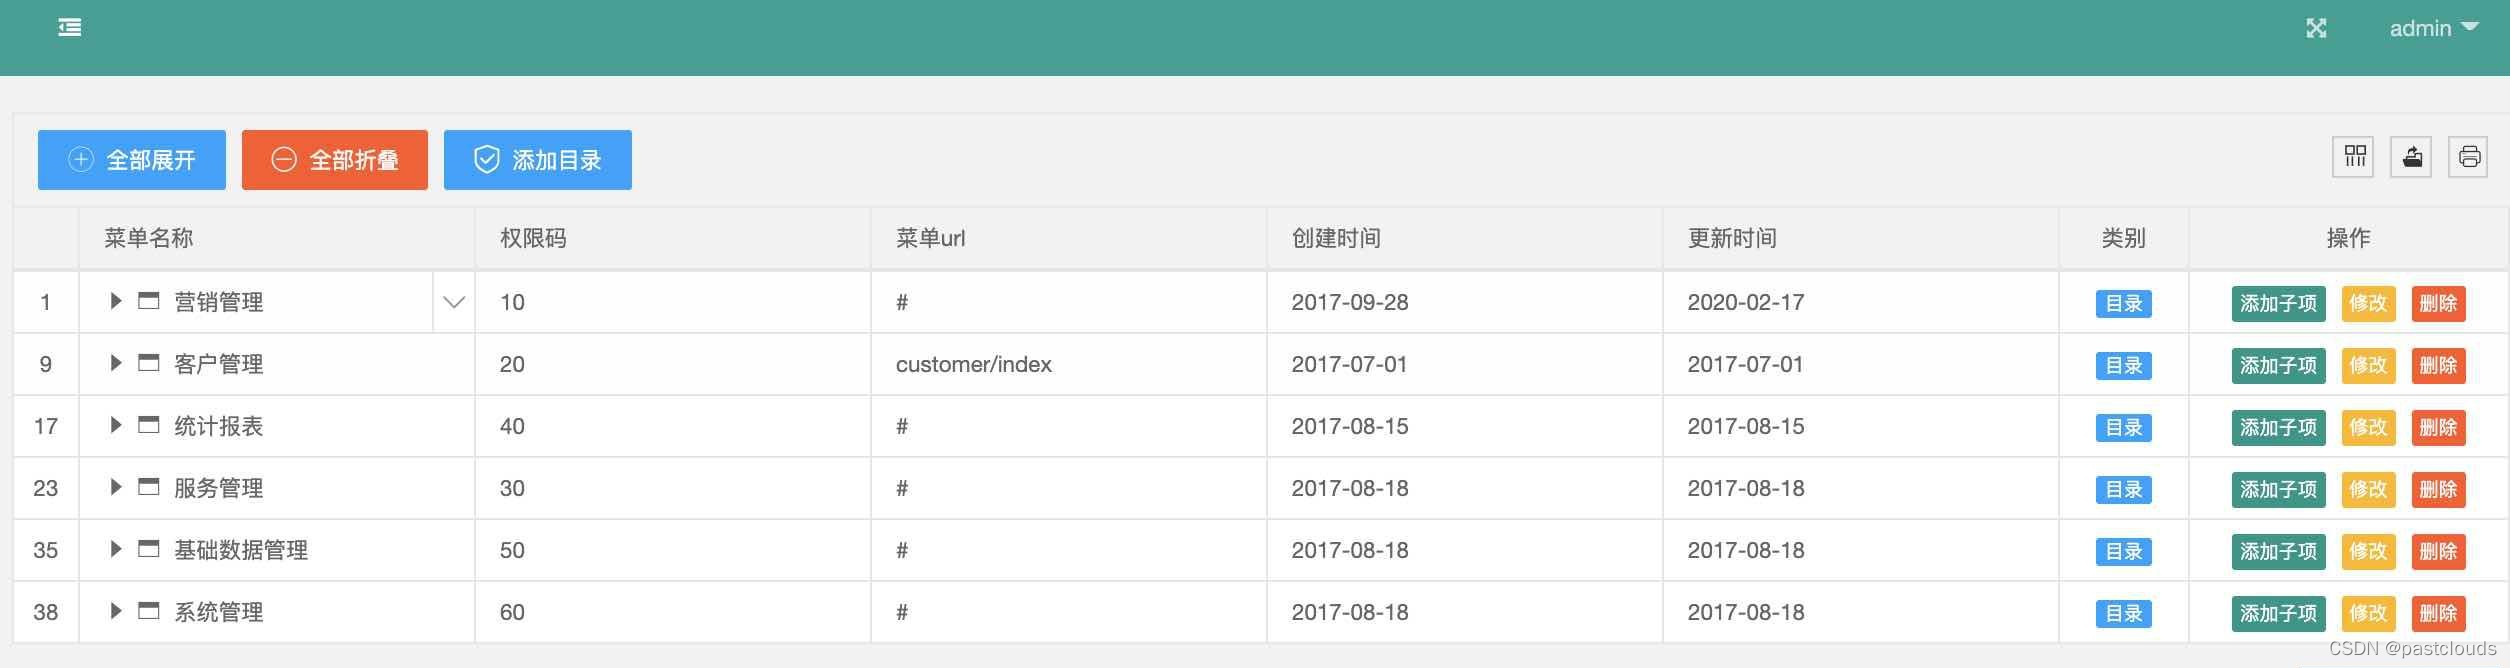Click the folder icon beside 营销管理
The image size is (2512, 668).
coord(148,301)
